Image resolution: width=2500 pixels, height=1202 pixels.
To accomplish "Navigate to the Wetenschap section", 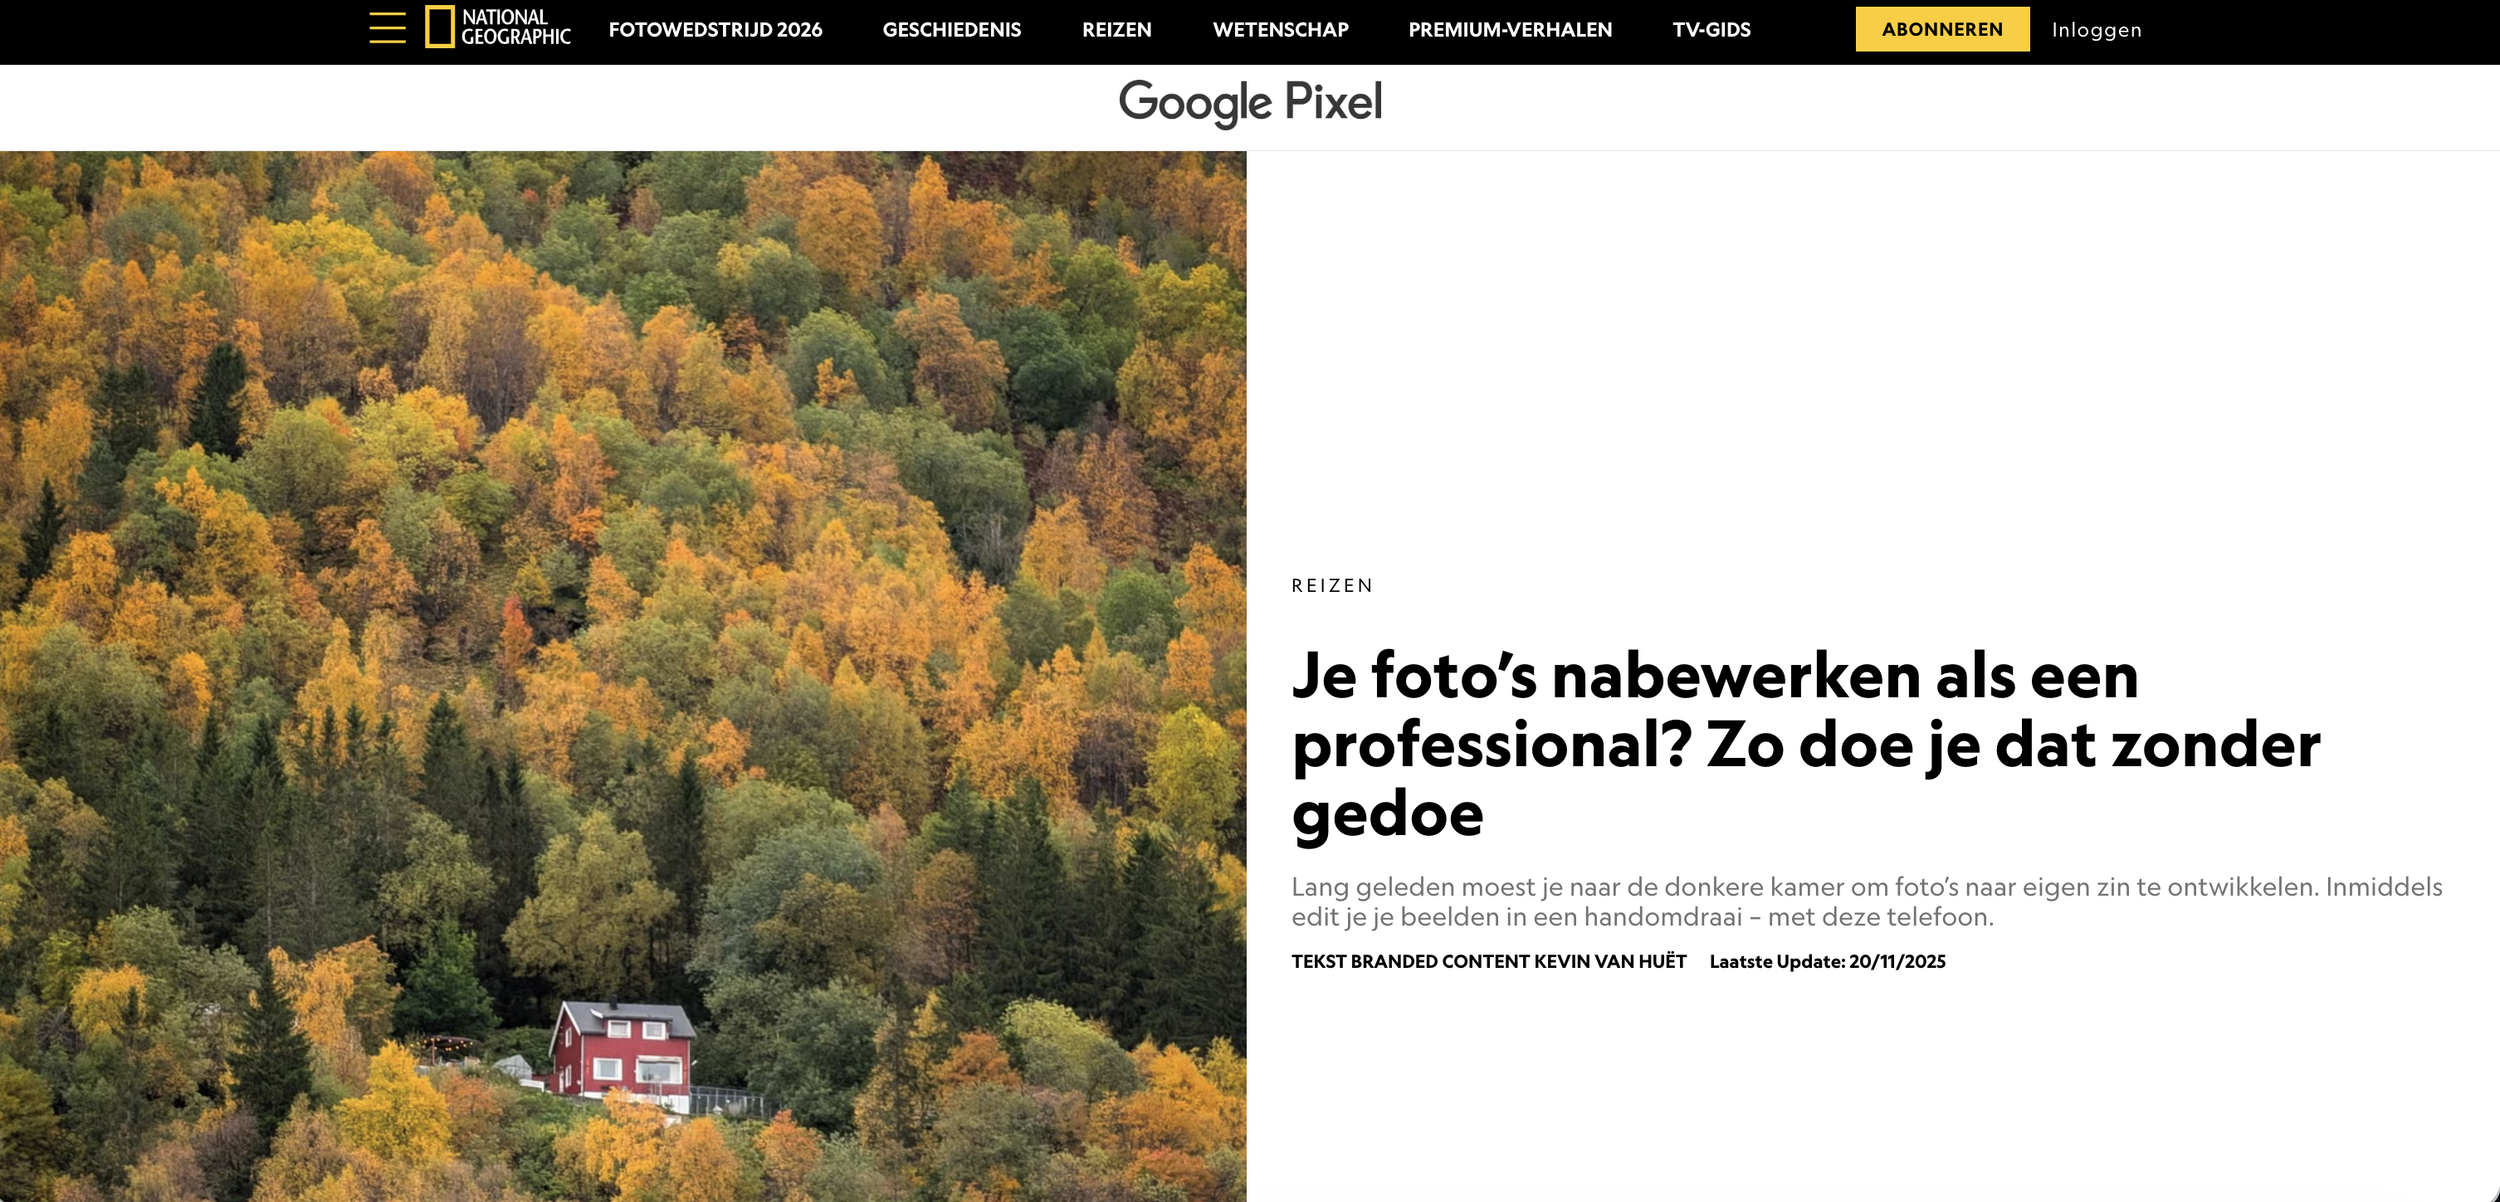I will pos(1280,30).
